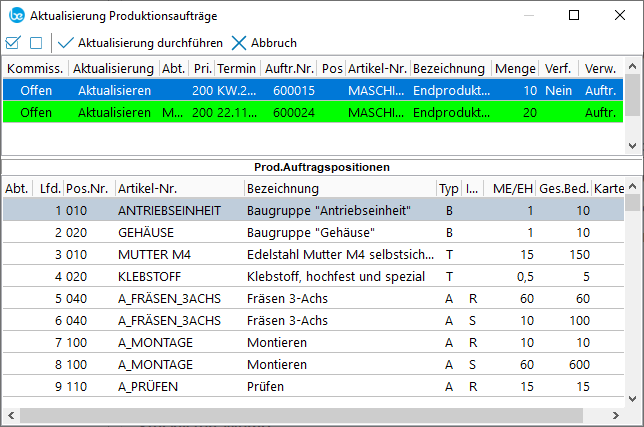Sort by the Artikel-Nr. header in positions table

pyautogui.click(x=147, y=188)
